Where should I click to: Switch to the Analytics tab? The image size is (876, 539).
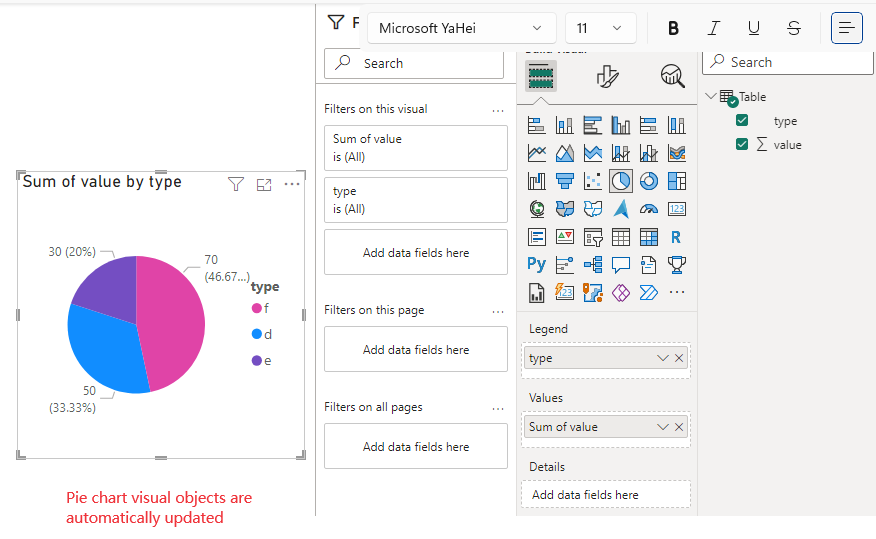[x=673, y=76]
